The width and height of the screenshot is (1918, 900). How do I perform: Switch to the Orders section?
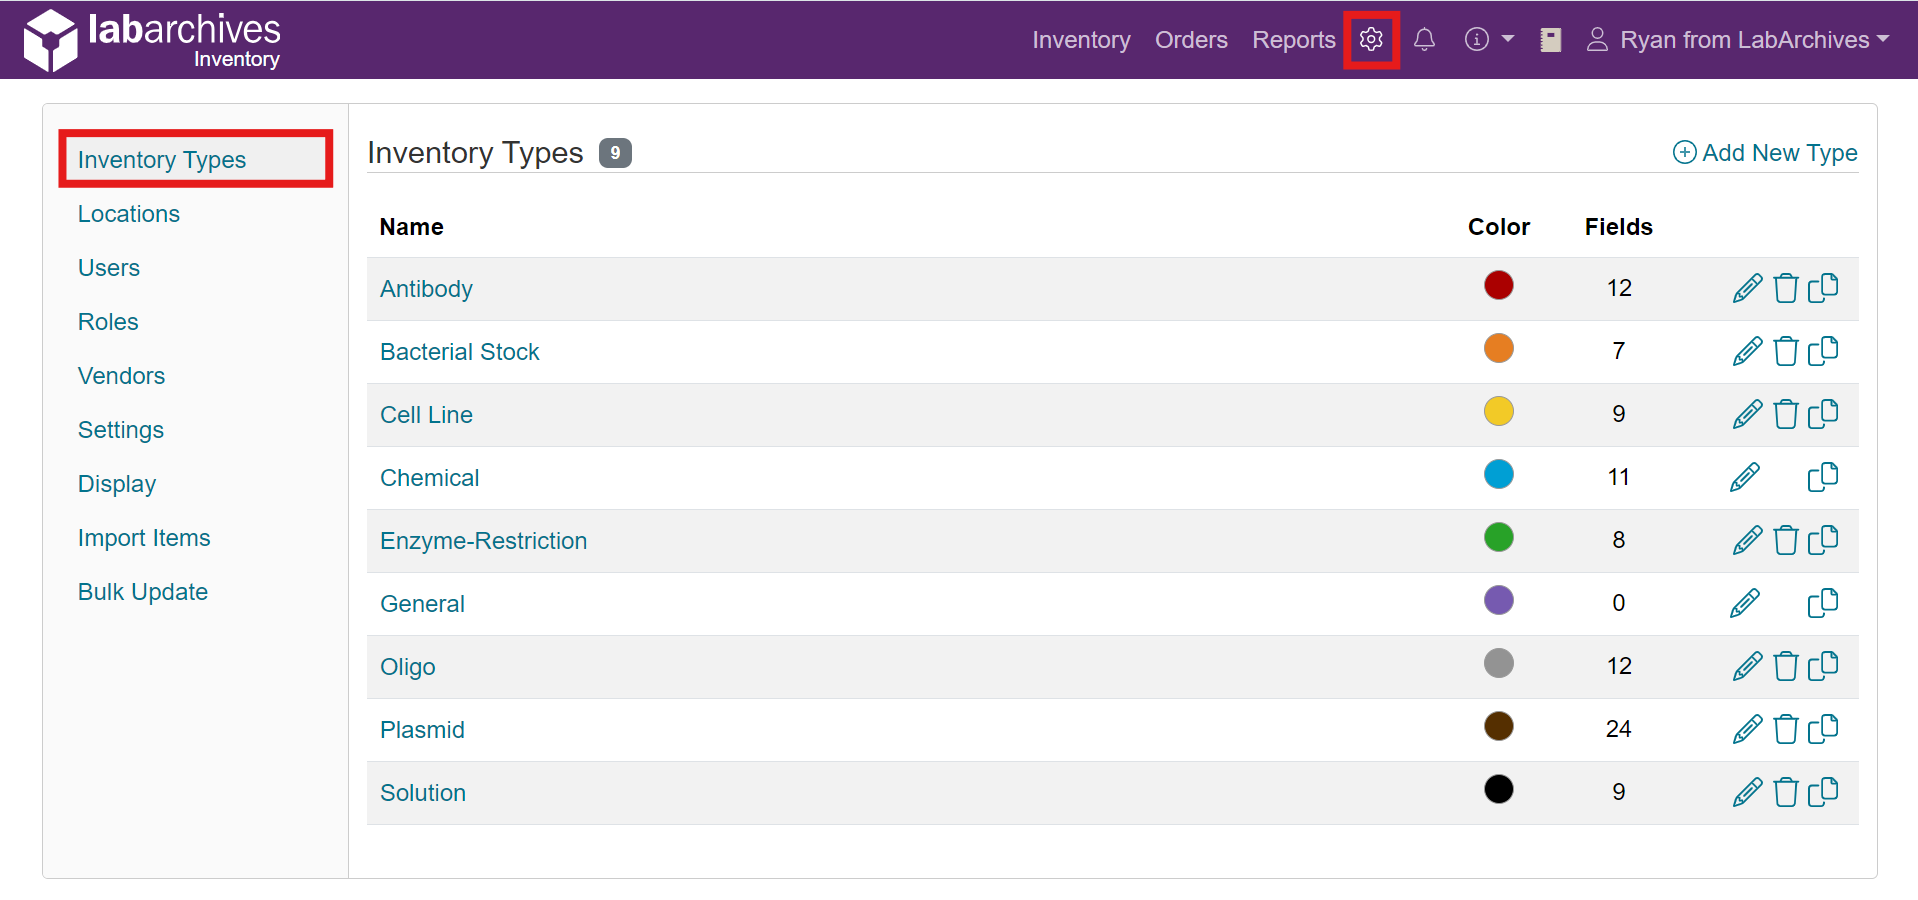[x=1191, y=40]
